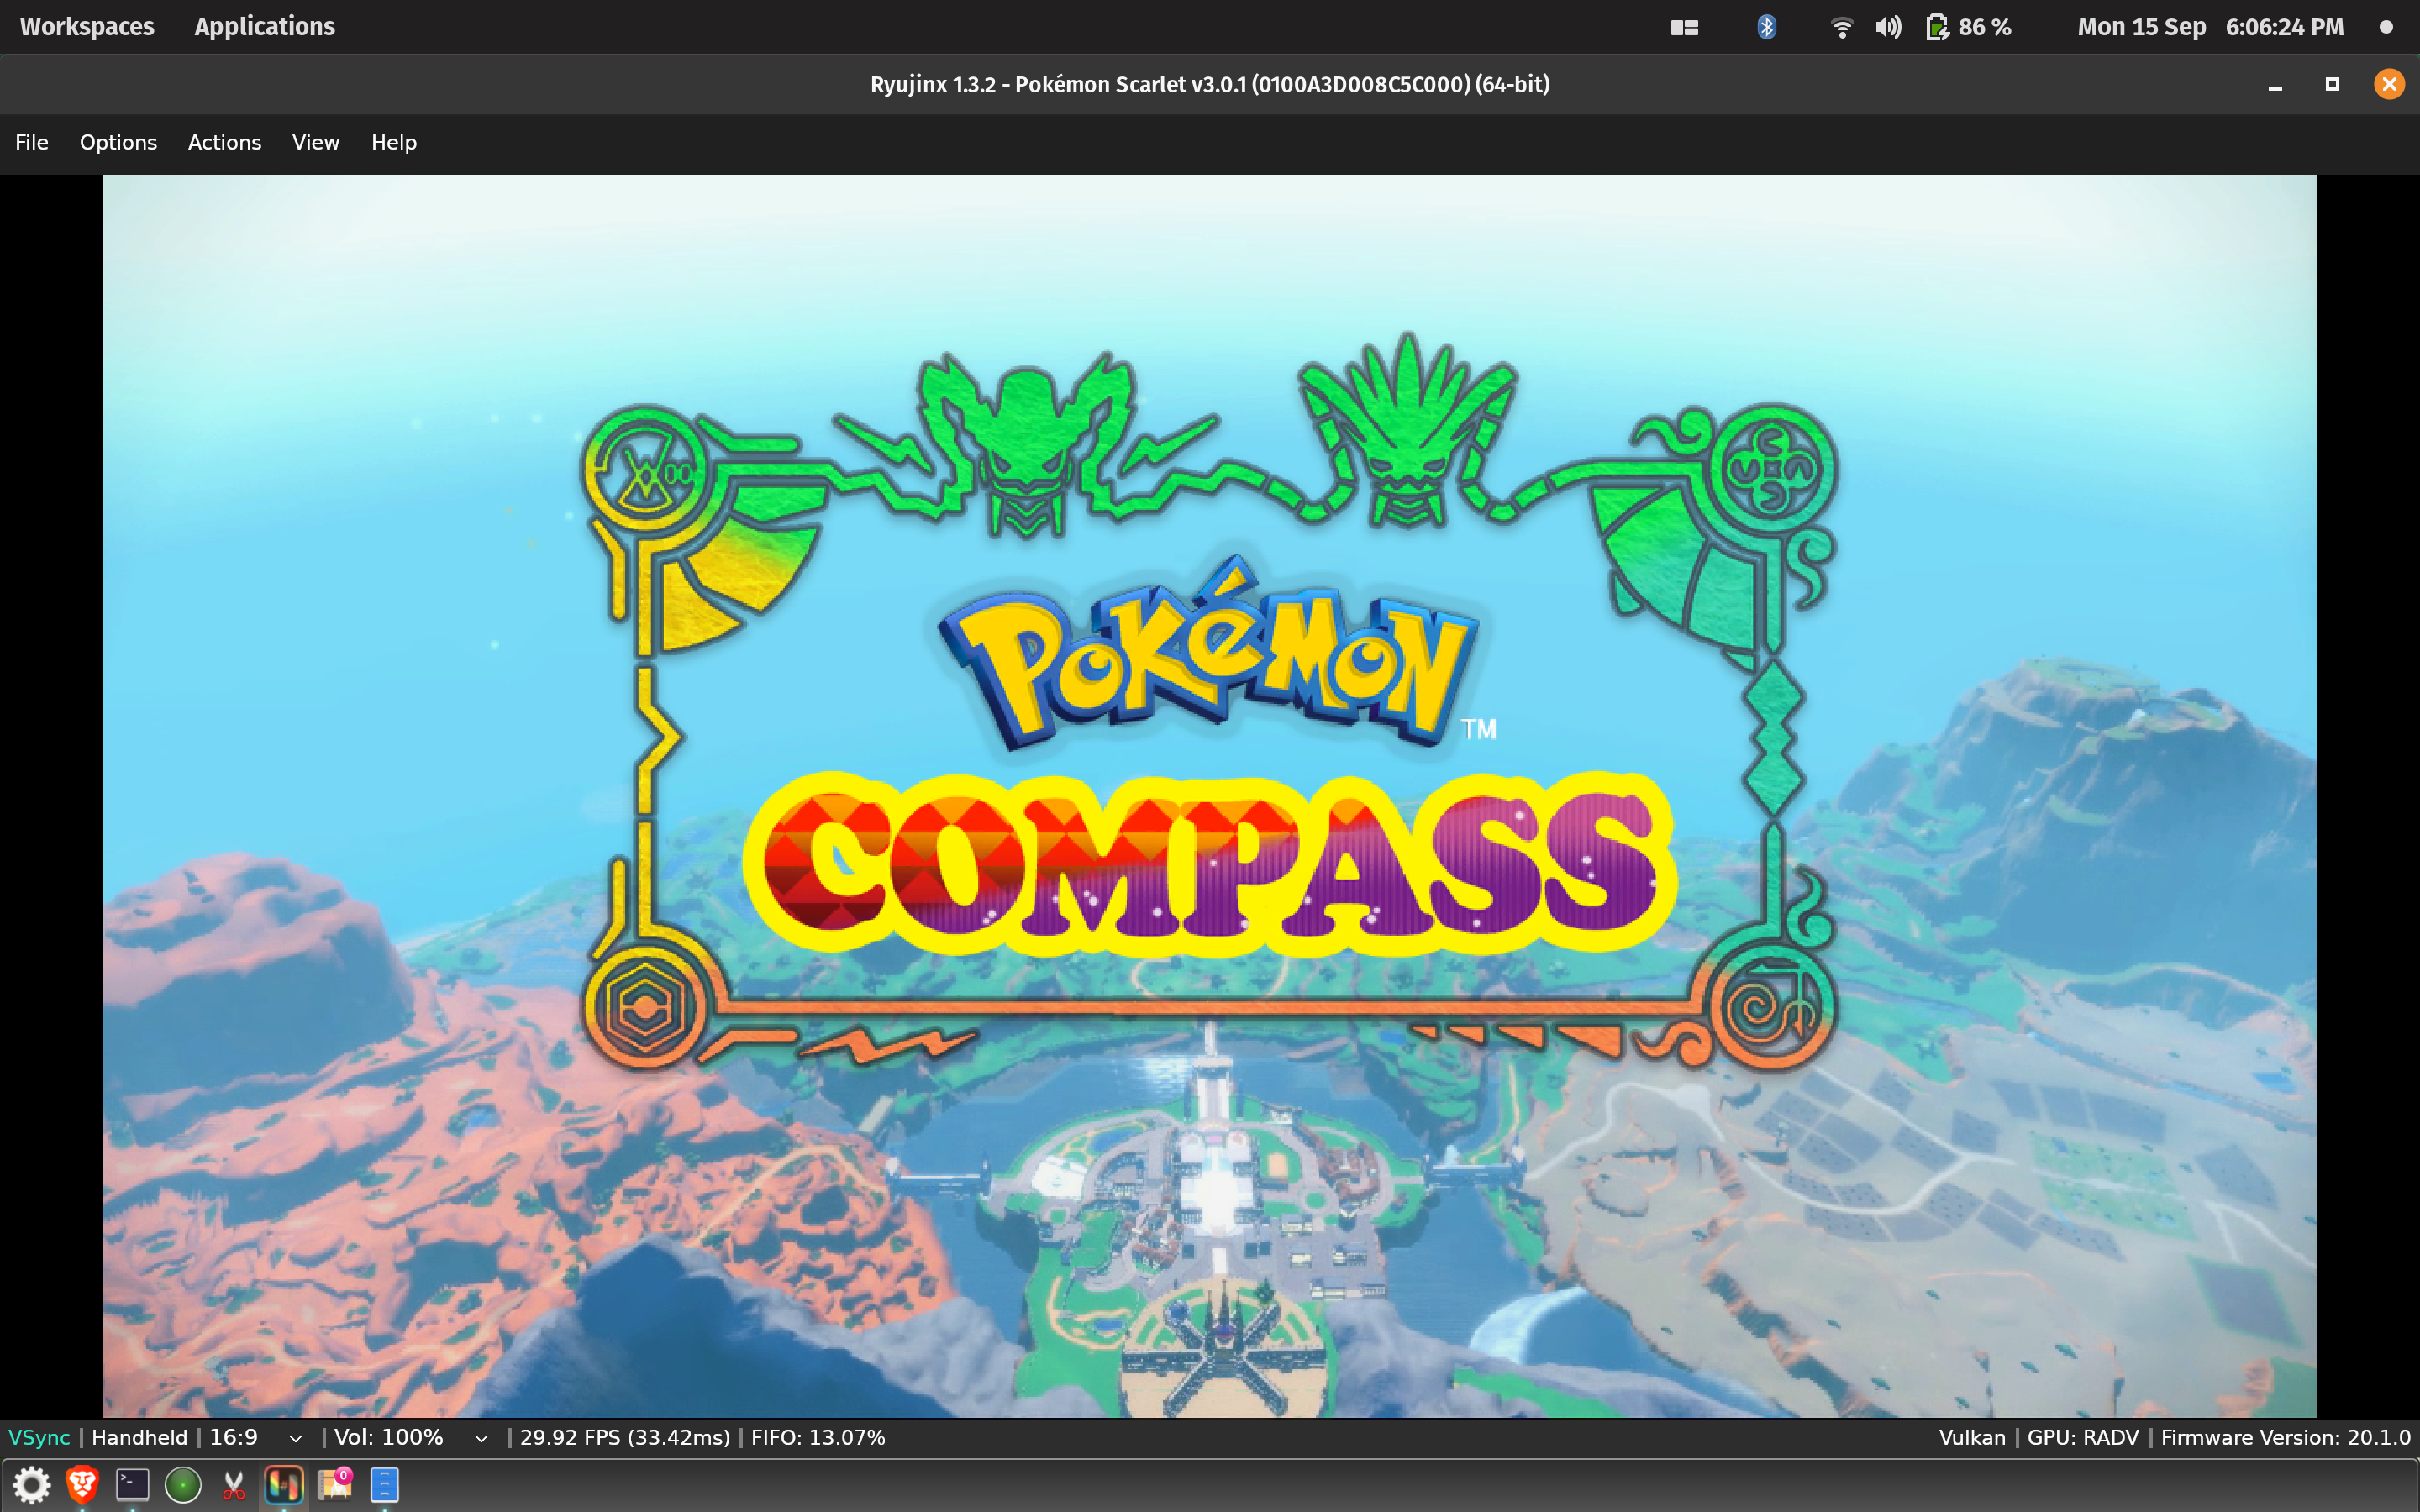
Task: Launch Brave browser from the dock
Action: 82,1485
